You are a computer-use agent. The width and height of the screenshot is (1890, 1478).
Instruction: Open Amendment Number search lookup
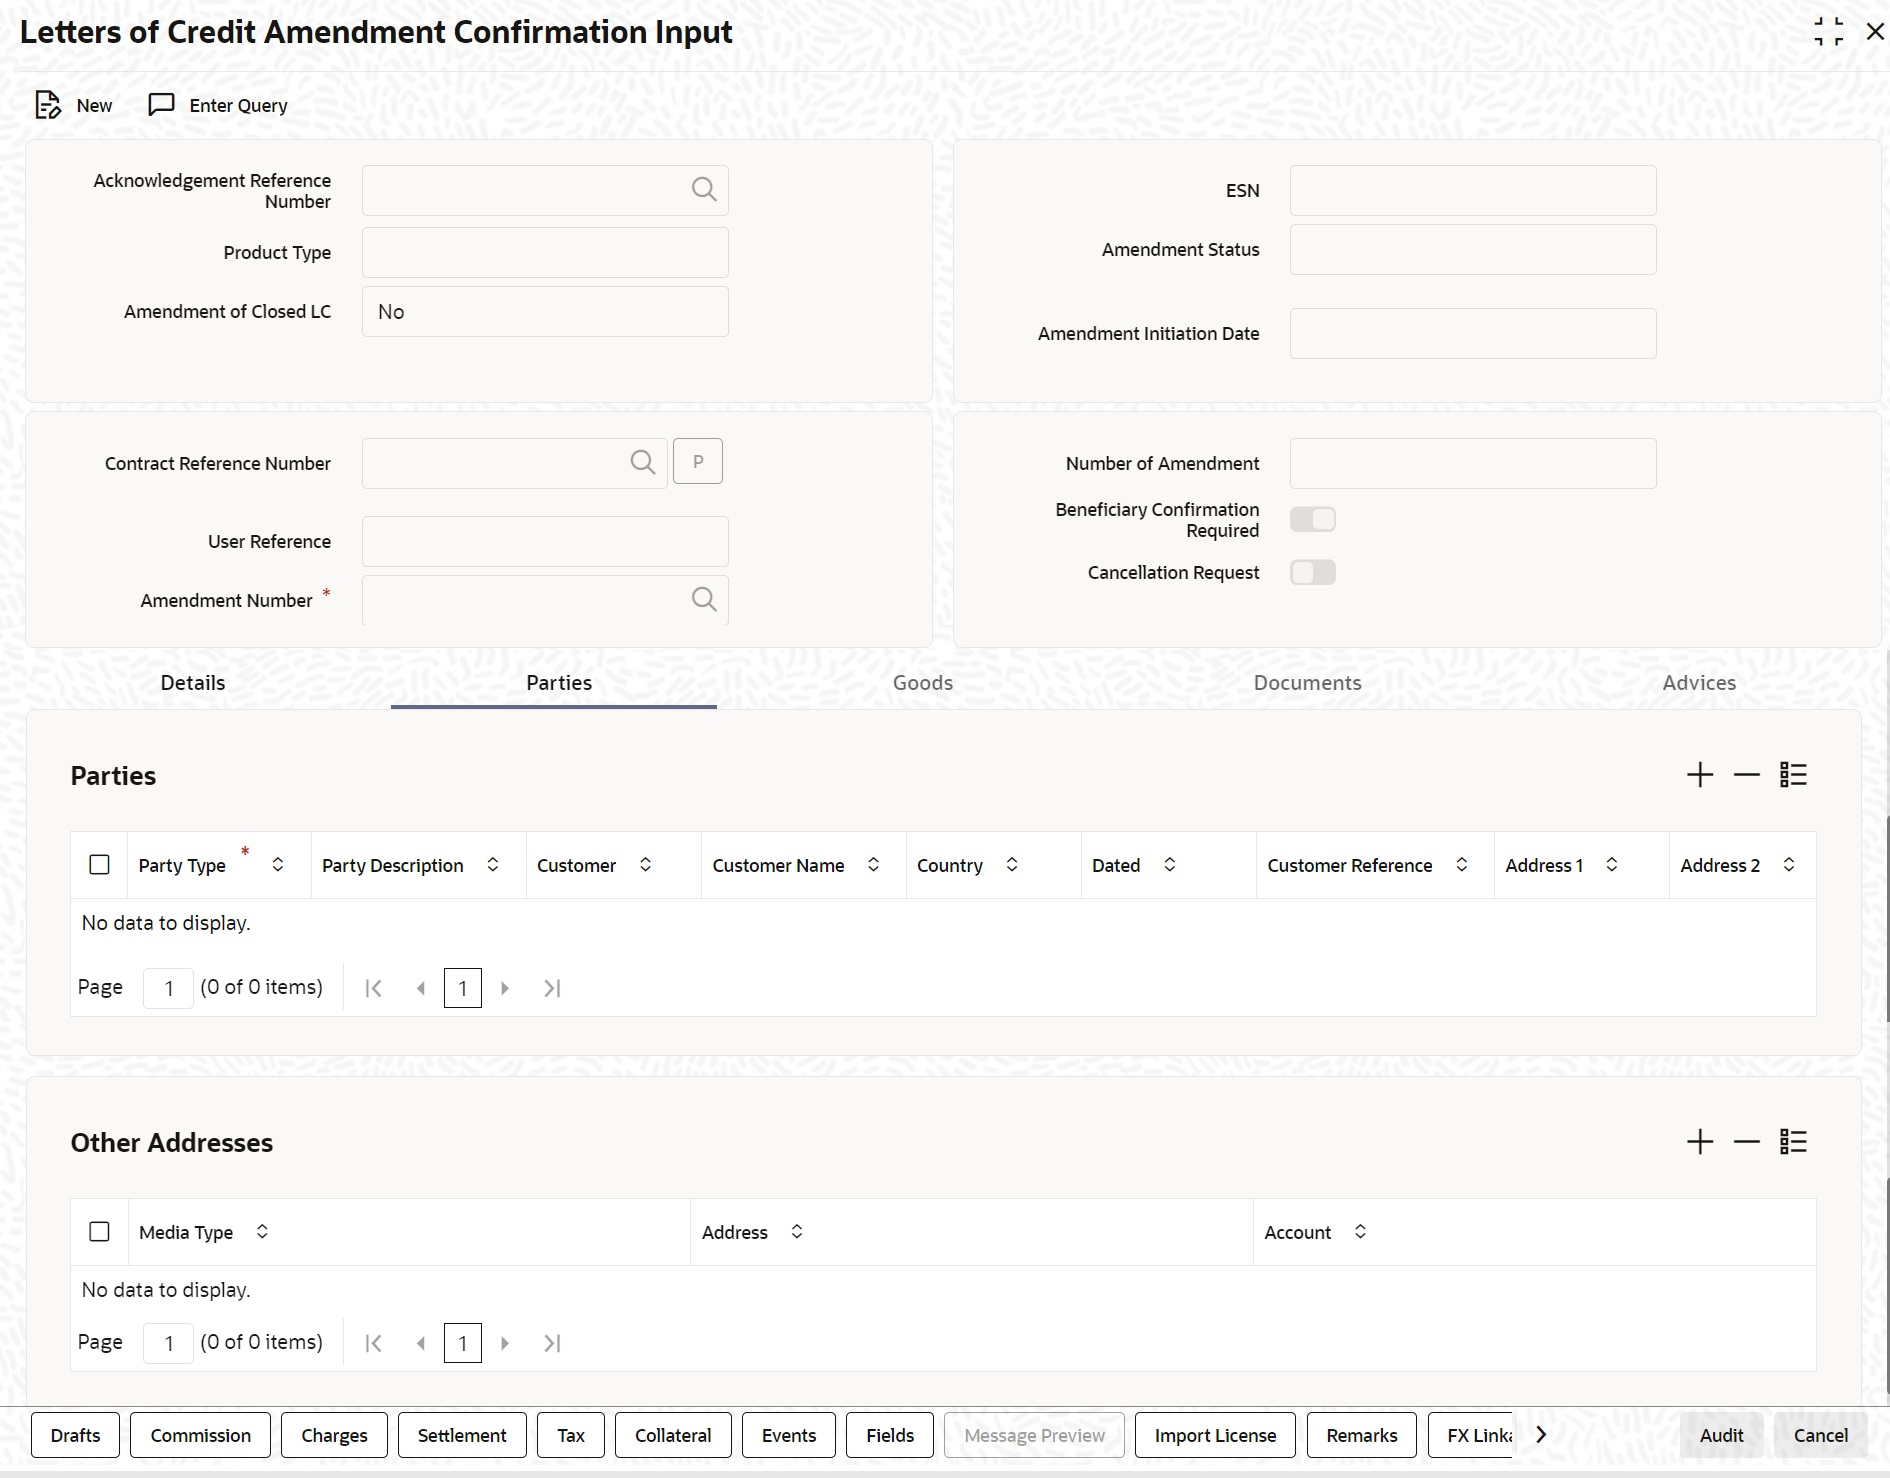click(704, 599)
